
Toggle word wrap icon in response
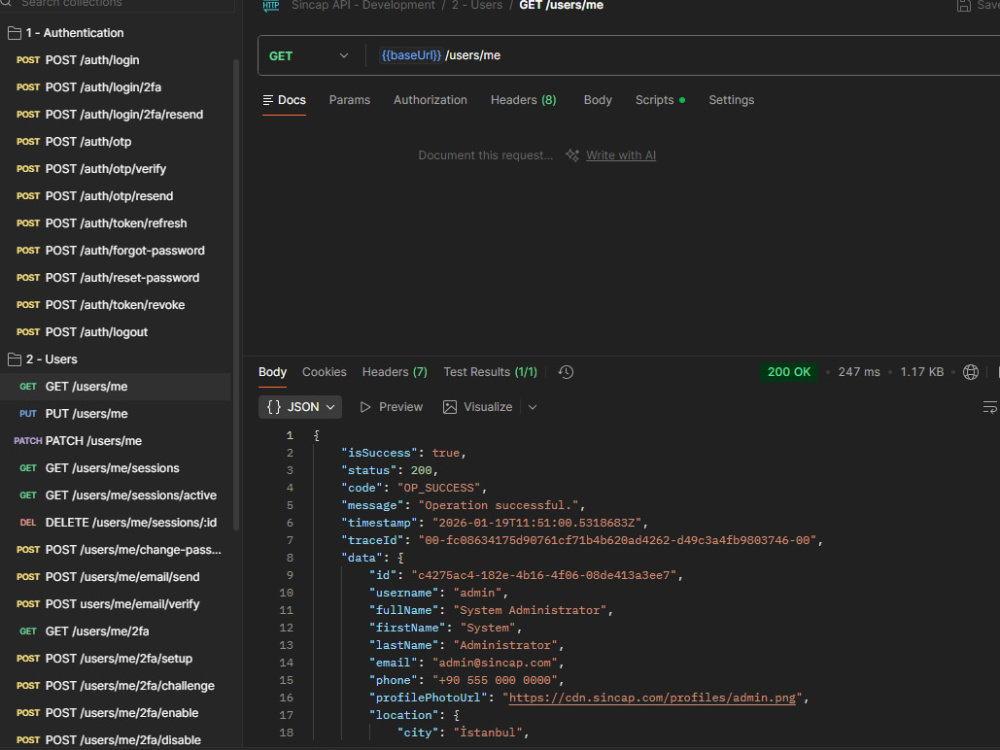point(990,407)
